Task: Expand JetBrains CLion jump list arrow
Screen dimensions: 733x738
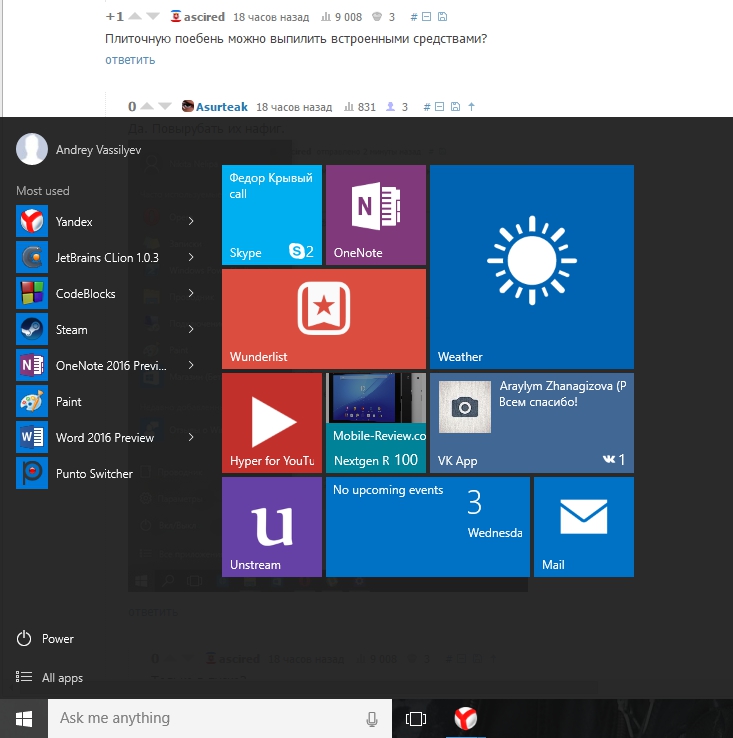Action: (x=190, y=258)
